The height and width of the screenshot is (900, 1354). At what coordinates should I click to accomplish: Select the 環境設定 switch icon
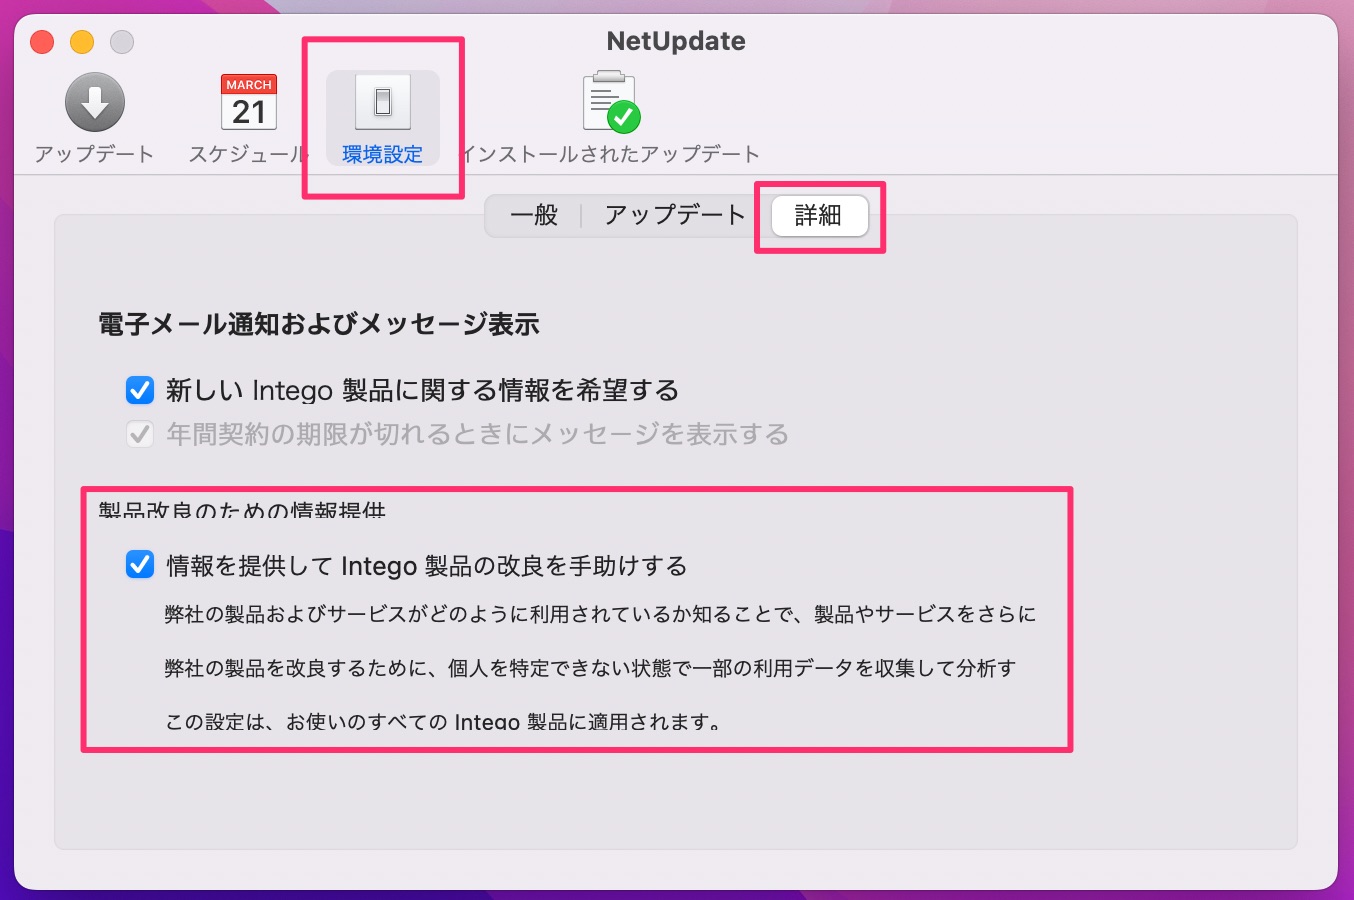tap(383, 103)
